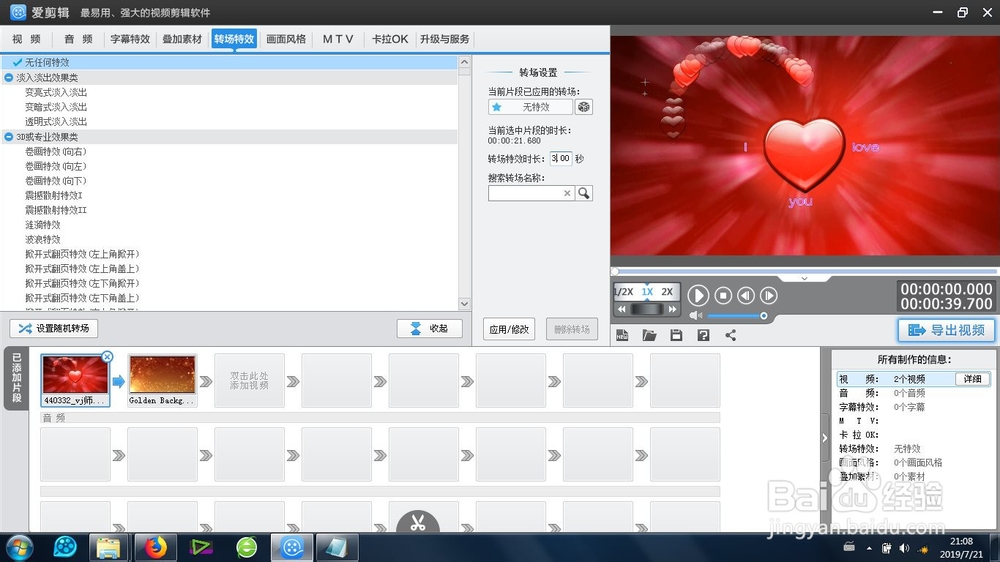Click 应用/修改 button

(509, 330)
